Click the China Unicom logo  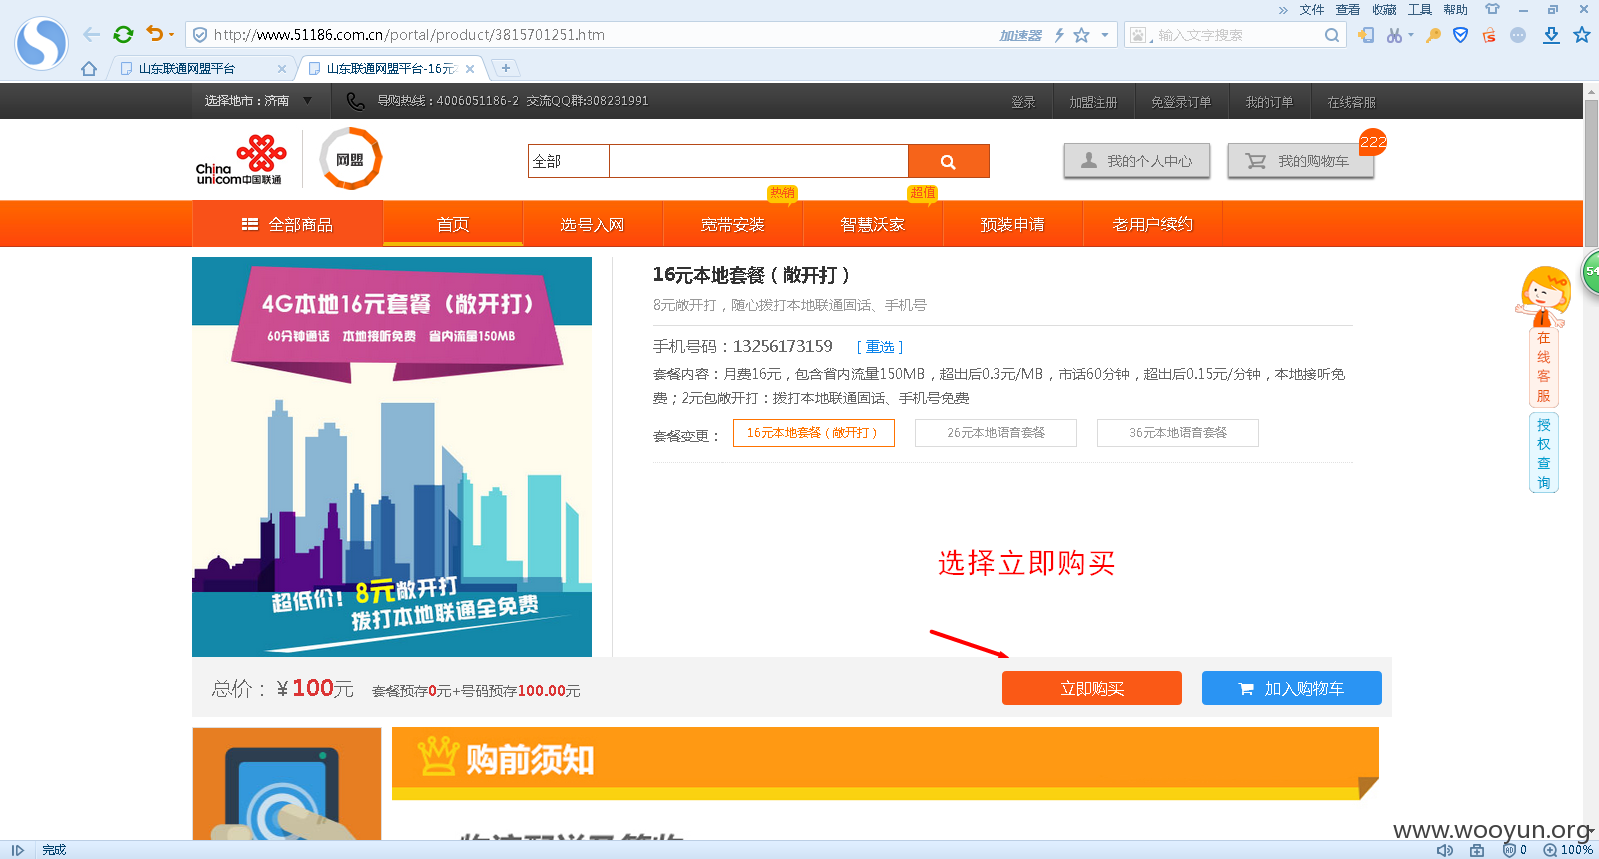[240, 159]
